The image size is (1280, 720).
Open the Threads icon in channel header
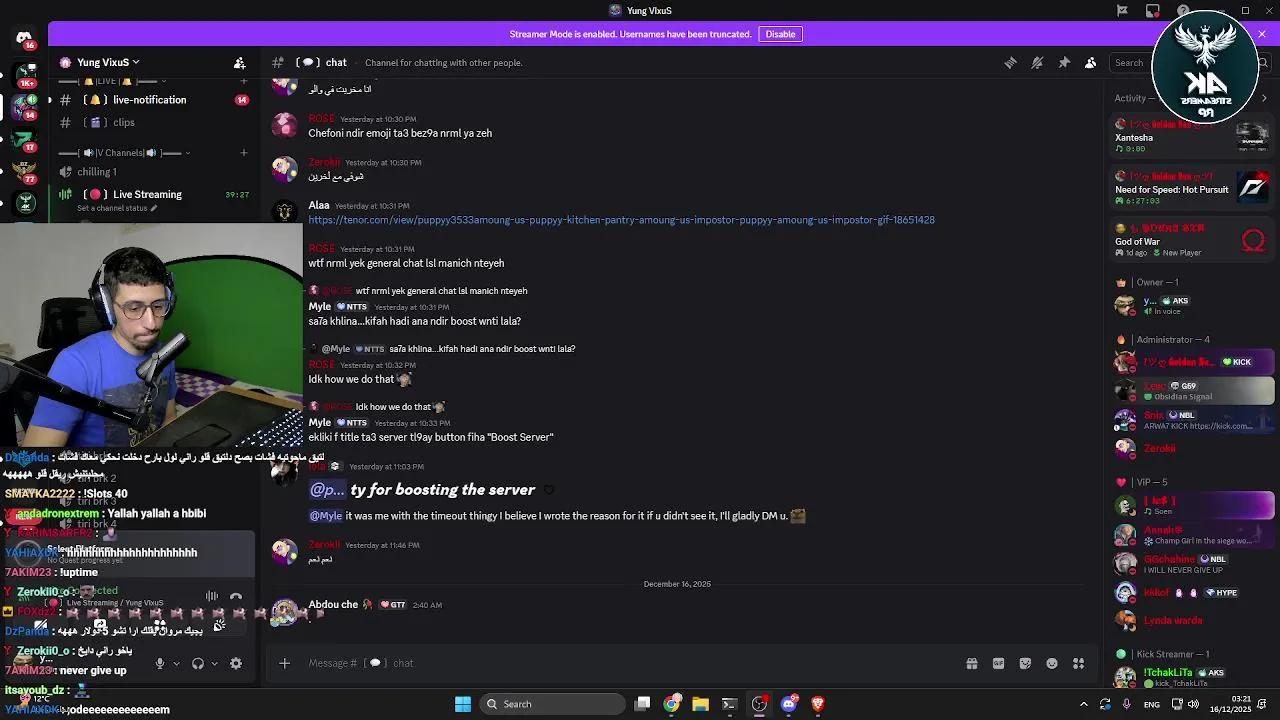coord(1010,62)
